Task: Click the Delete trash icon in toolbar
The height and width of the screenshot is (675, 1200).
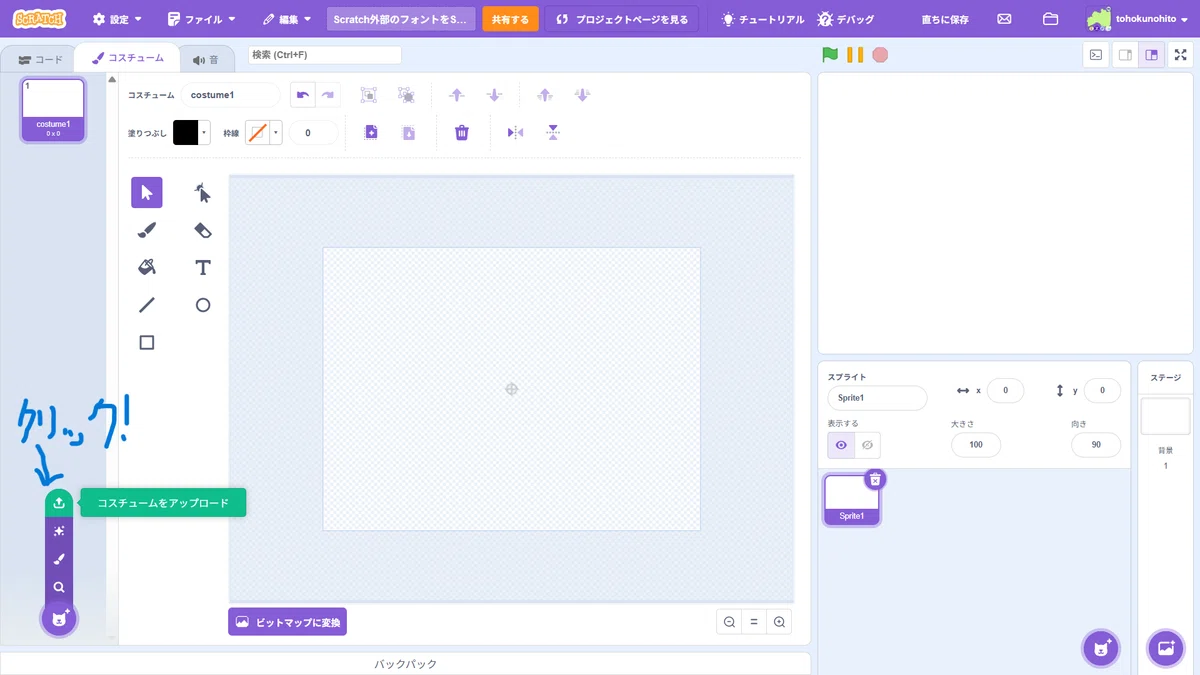Action: pyautogui.click(x=461, y=132)
